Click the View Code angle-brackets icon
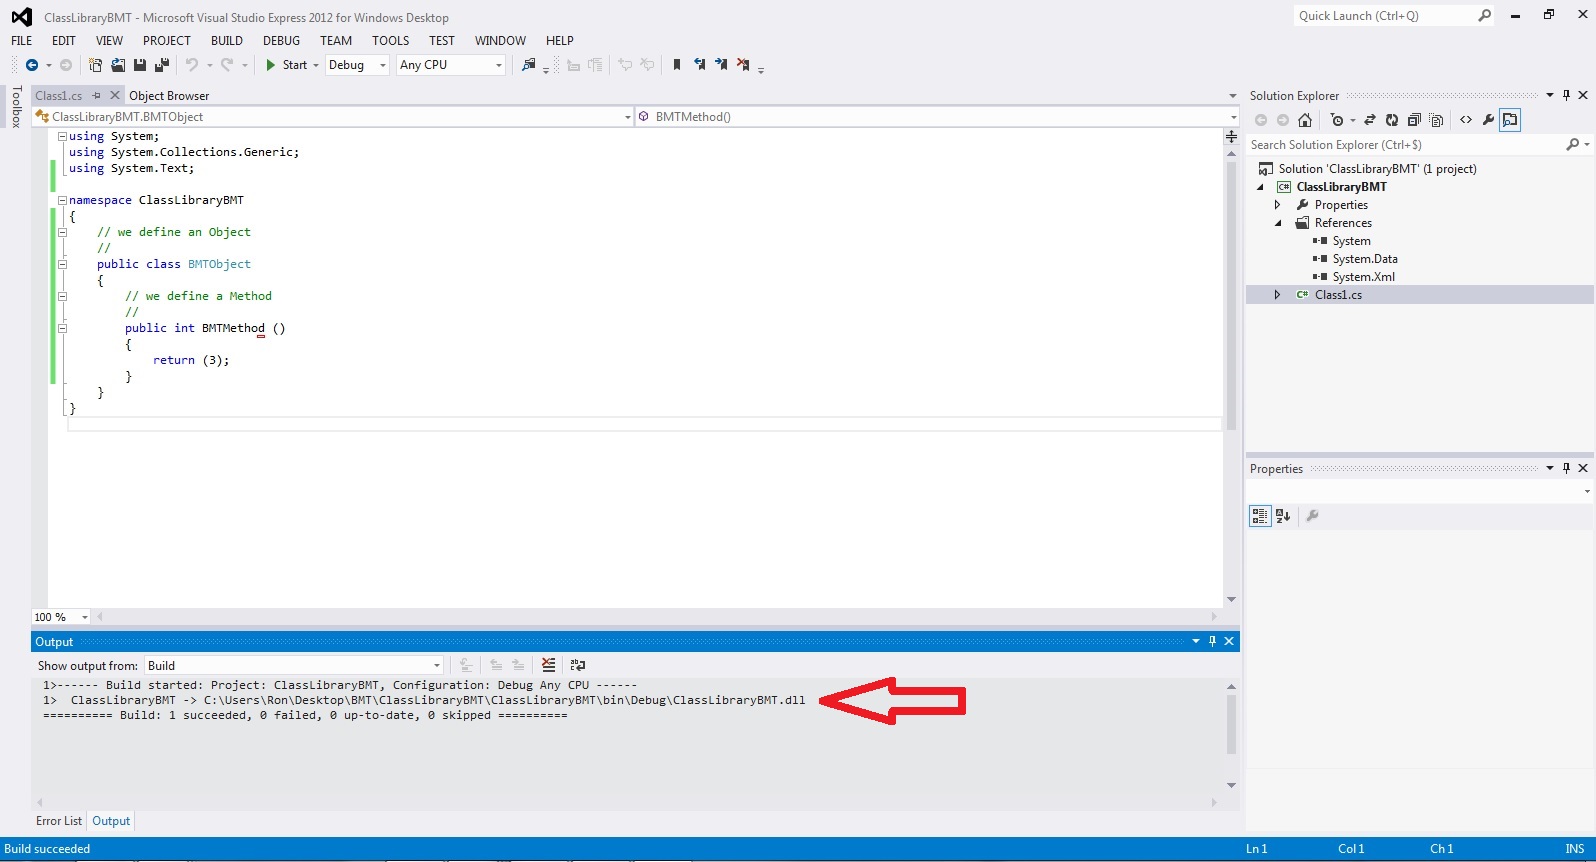 (x=1466, y=120)
